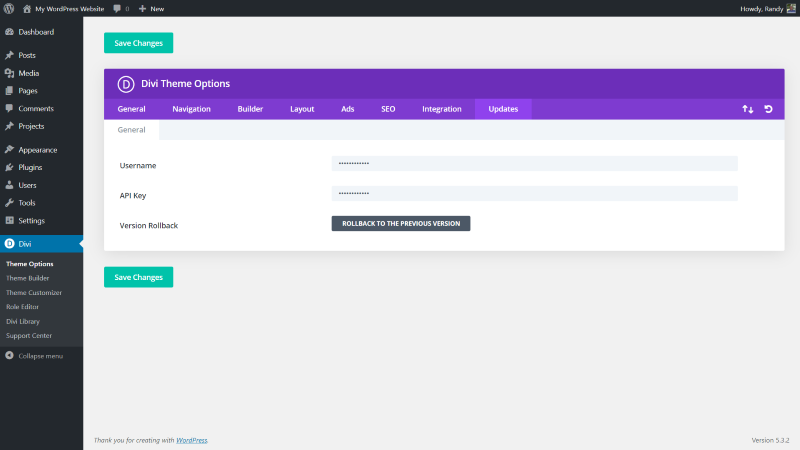Click the plus New icon in admin bar

point(142,9)
